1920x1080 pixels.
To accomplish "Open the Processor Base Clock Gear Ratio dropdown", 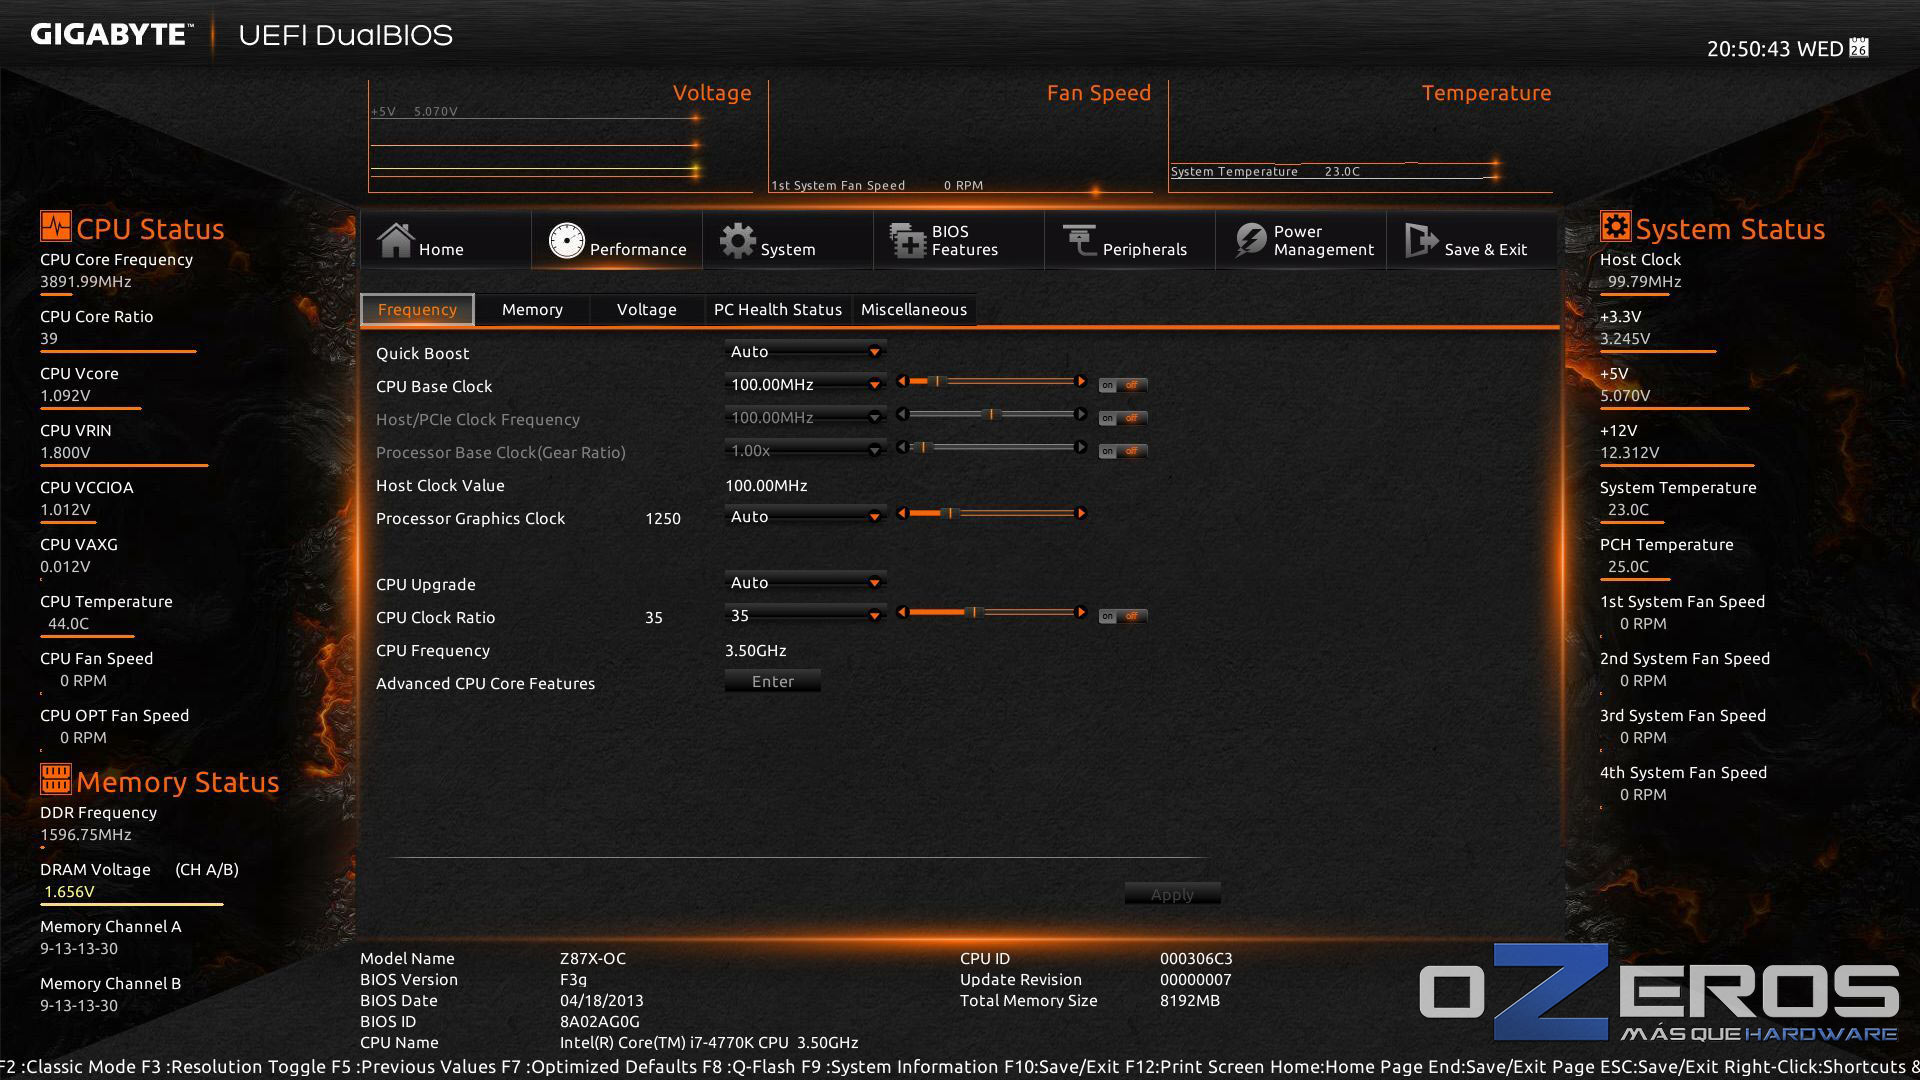I will pos(805,450).
